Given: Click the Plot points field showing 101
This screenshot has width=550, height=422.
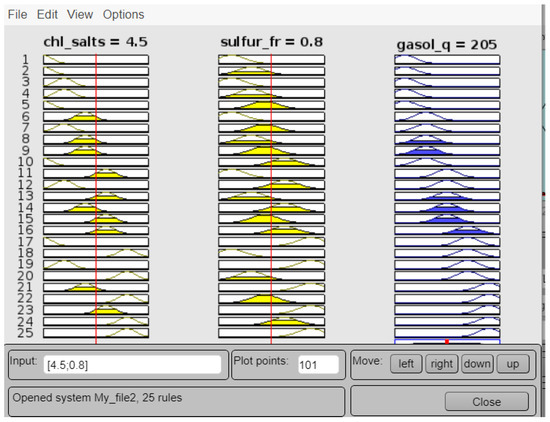Looking at the screenshot, I should click(x=318, y=365).
